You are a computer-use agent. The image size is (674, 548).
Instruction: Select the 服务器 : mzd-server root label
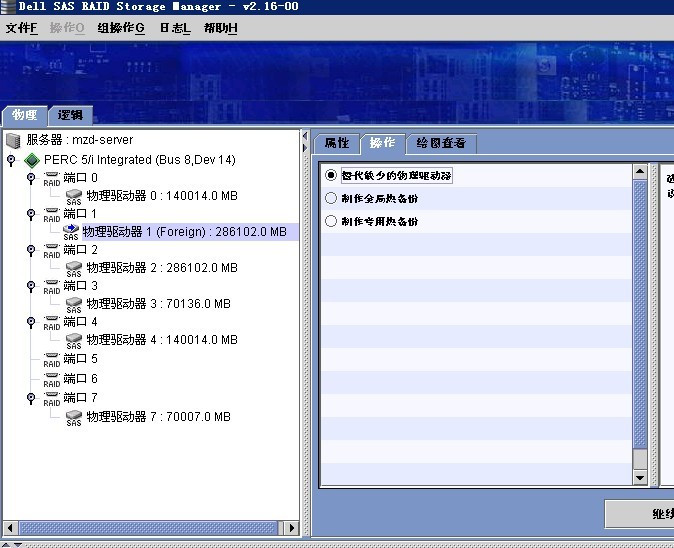click(x=80, y=140)
